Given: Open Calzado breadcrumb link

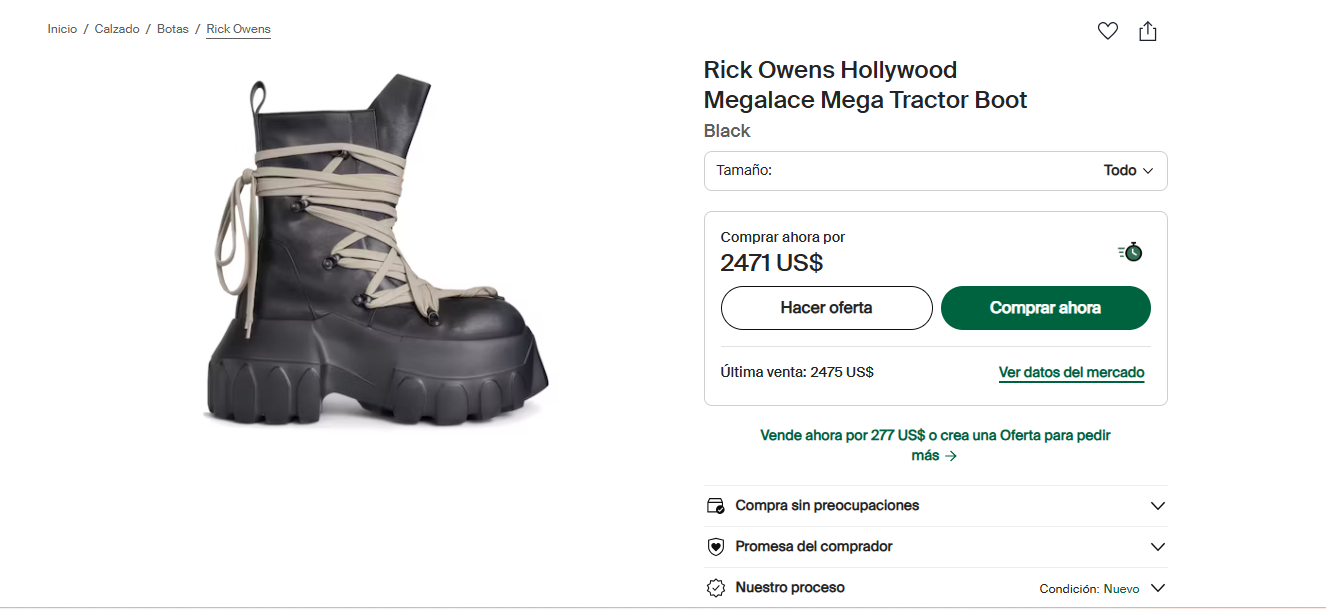Looking at the screenshot, I should click(x=117, y=29).
